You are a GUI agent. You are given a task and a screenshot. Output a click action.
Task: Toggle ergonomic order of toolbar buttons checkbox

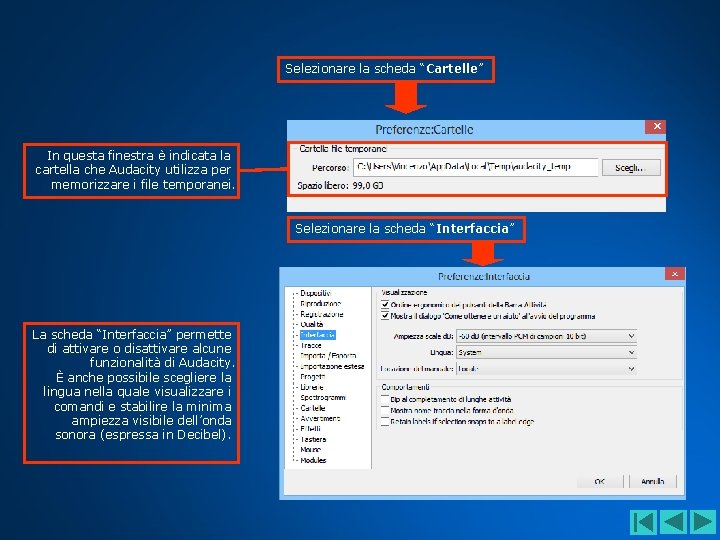coord(385,304)
